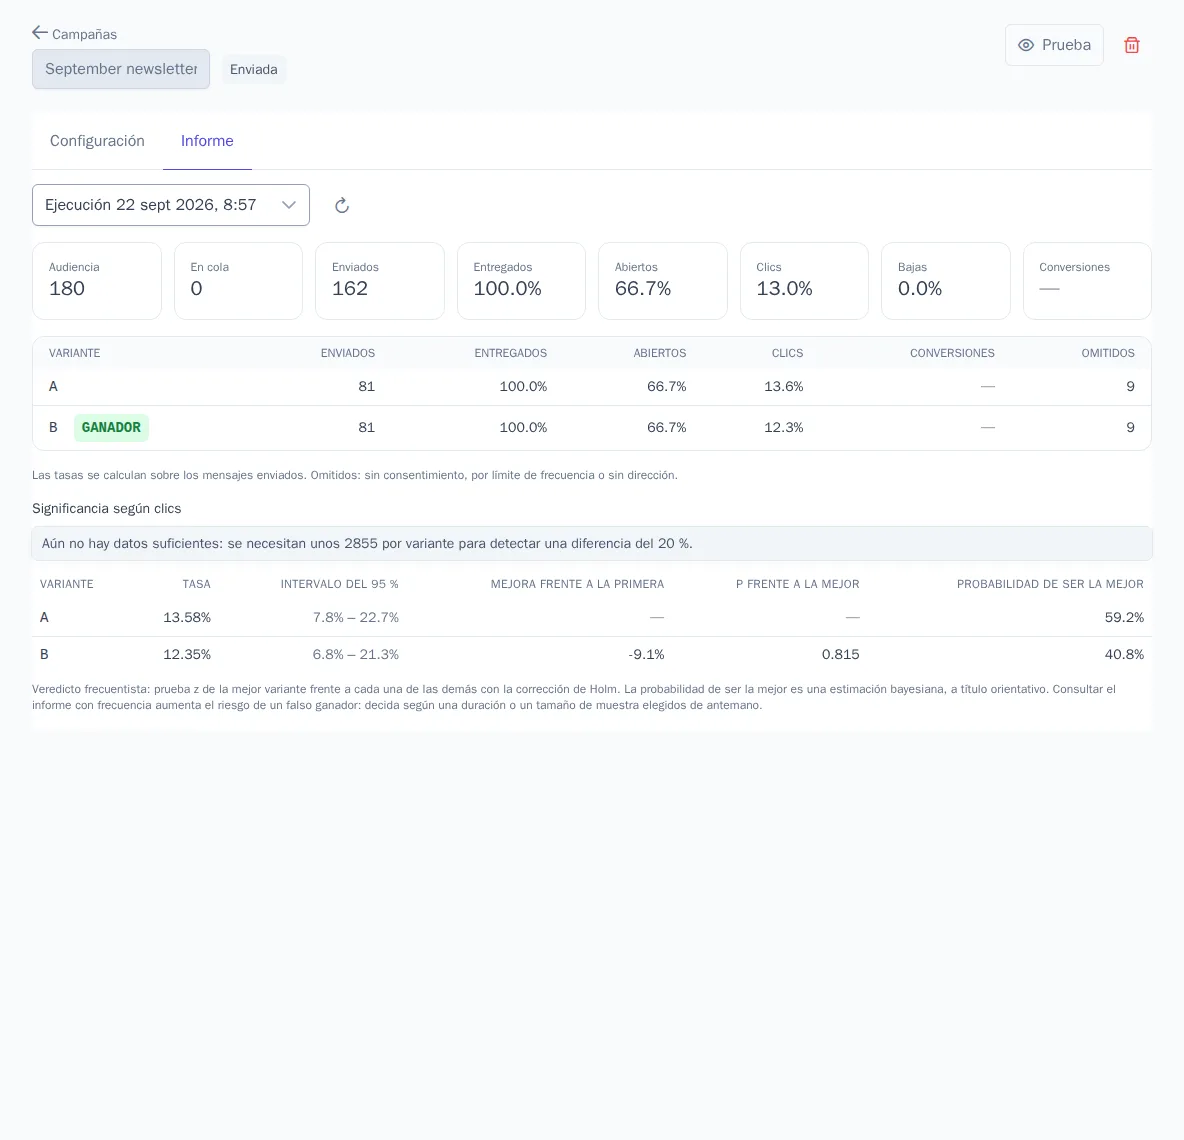Click the Conversiones stat card

pyautogui.click(x=1087, y=281)
